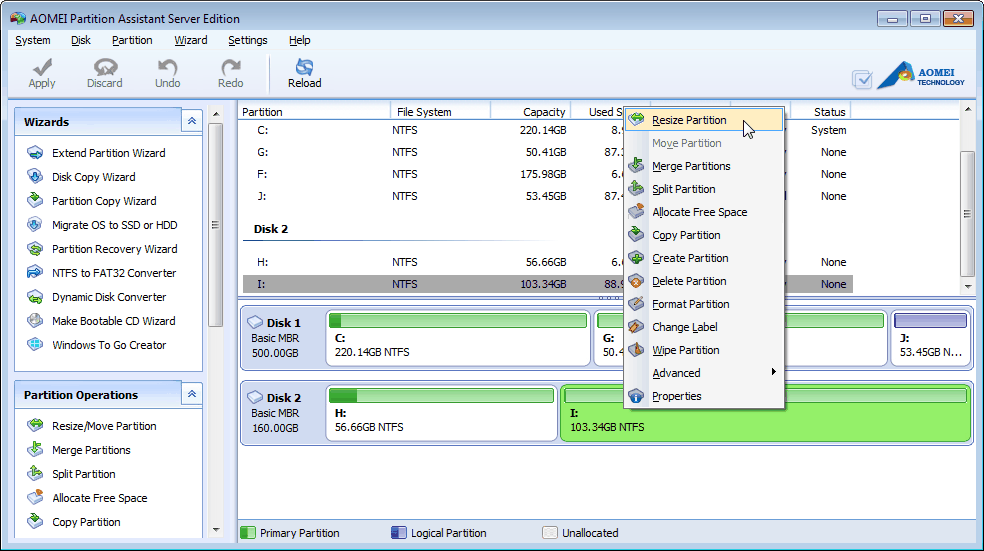Click the Logical Partition legend swatch
The image size is (984, 551).
click(398, 533)
